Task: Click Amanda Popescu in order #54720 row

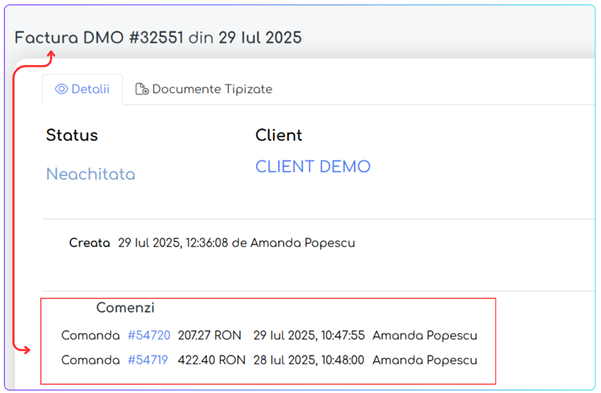Action: point(425,335)
